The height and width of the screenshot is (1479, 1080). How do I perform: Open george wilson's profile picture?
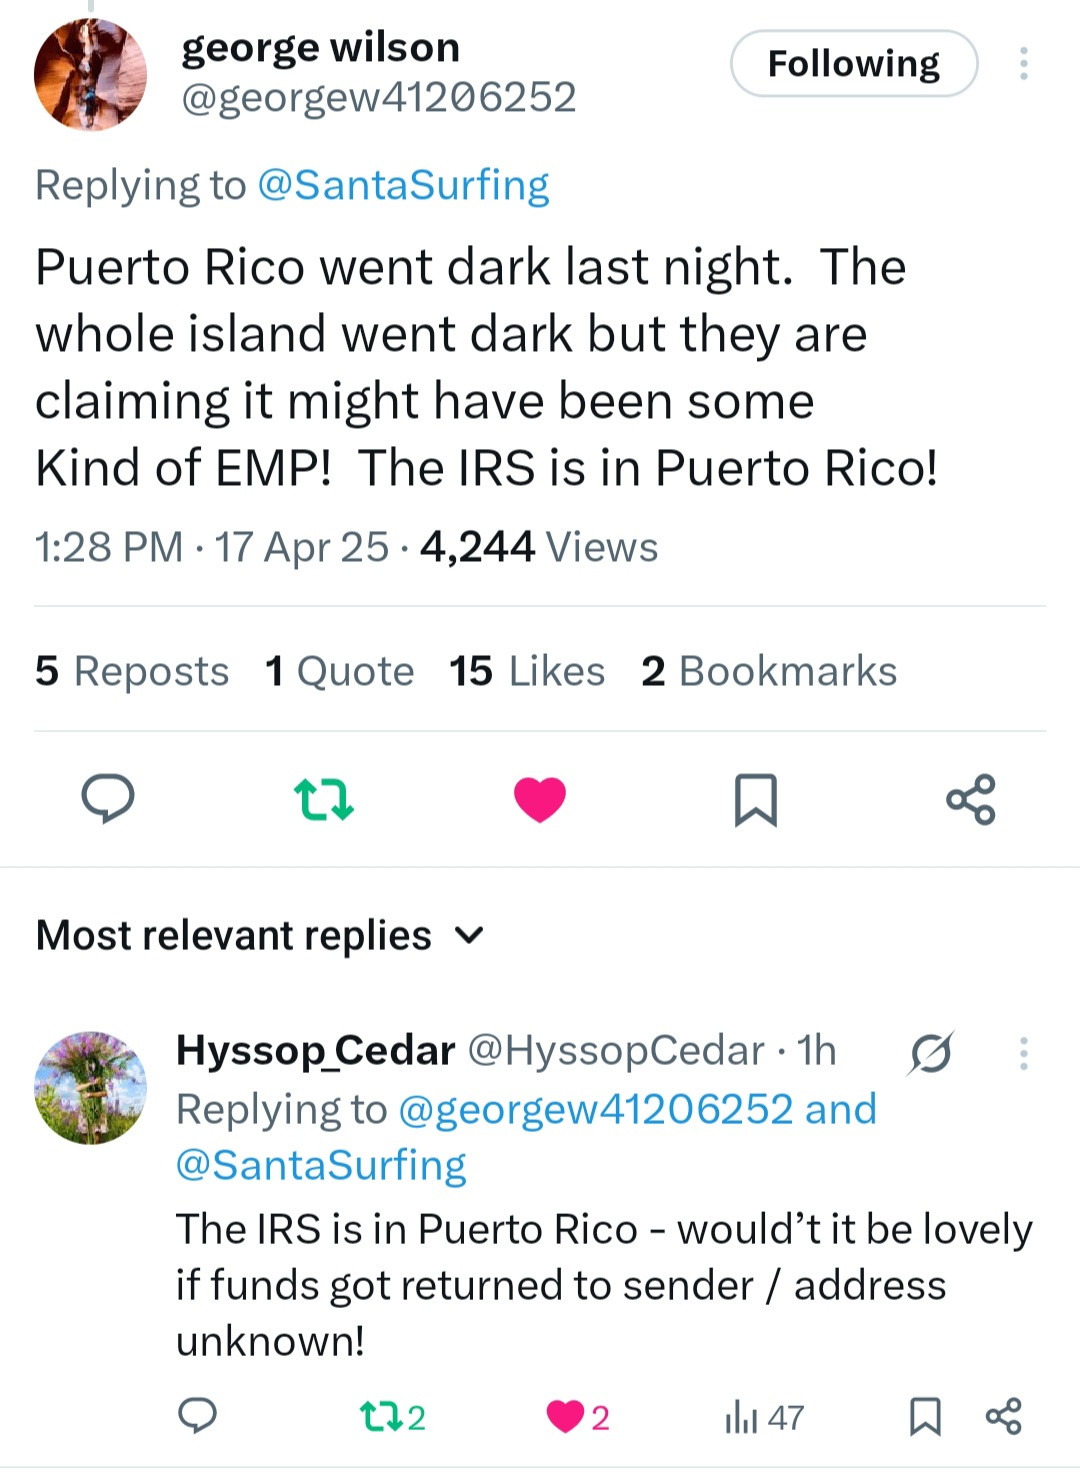(91, 75)
